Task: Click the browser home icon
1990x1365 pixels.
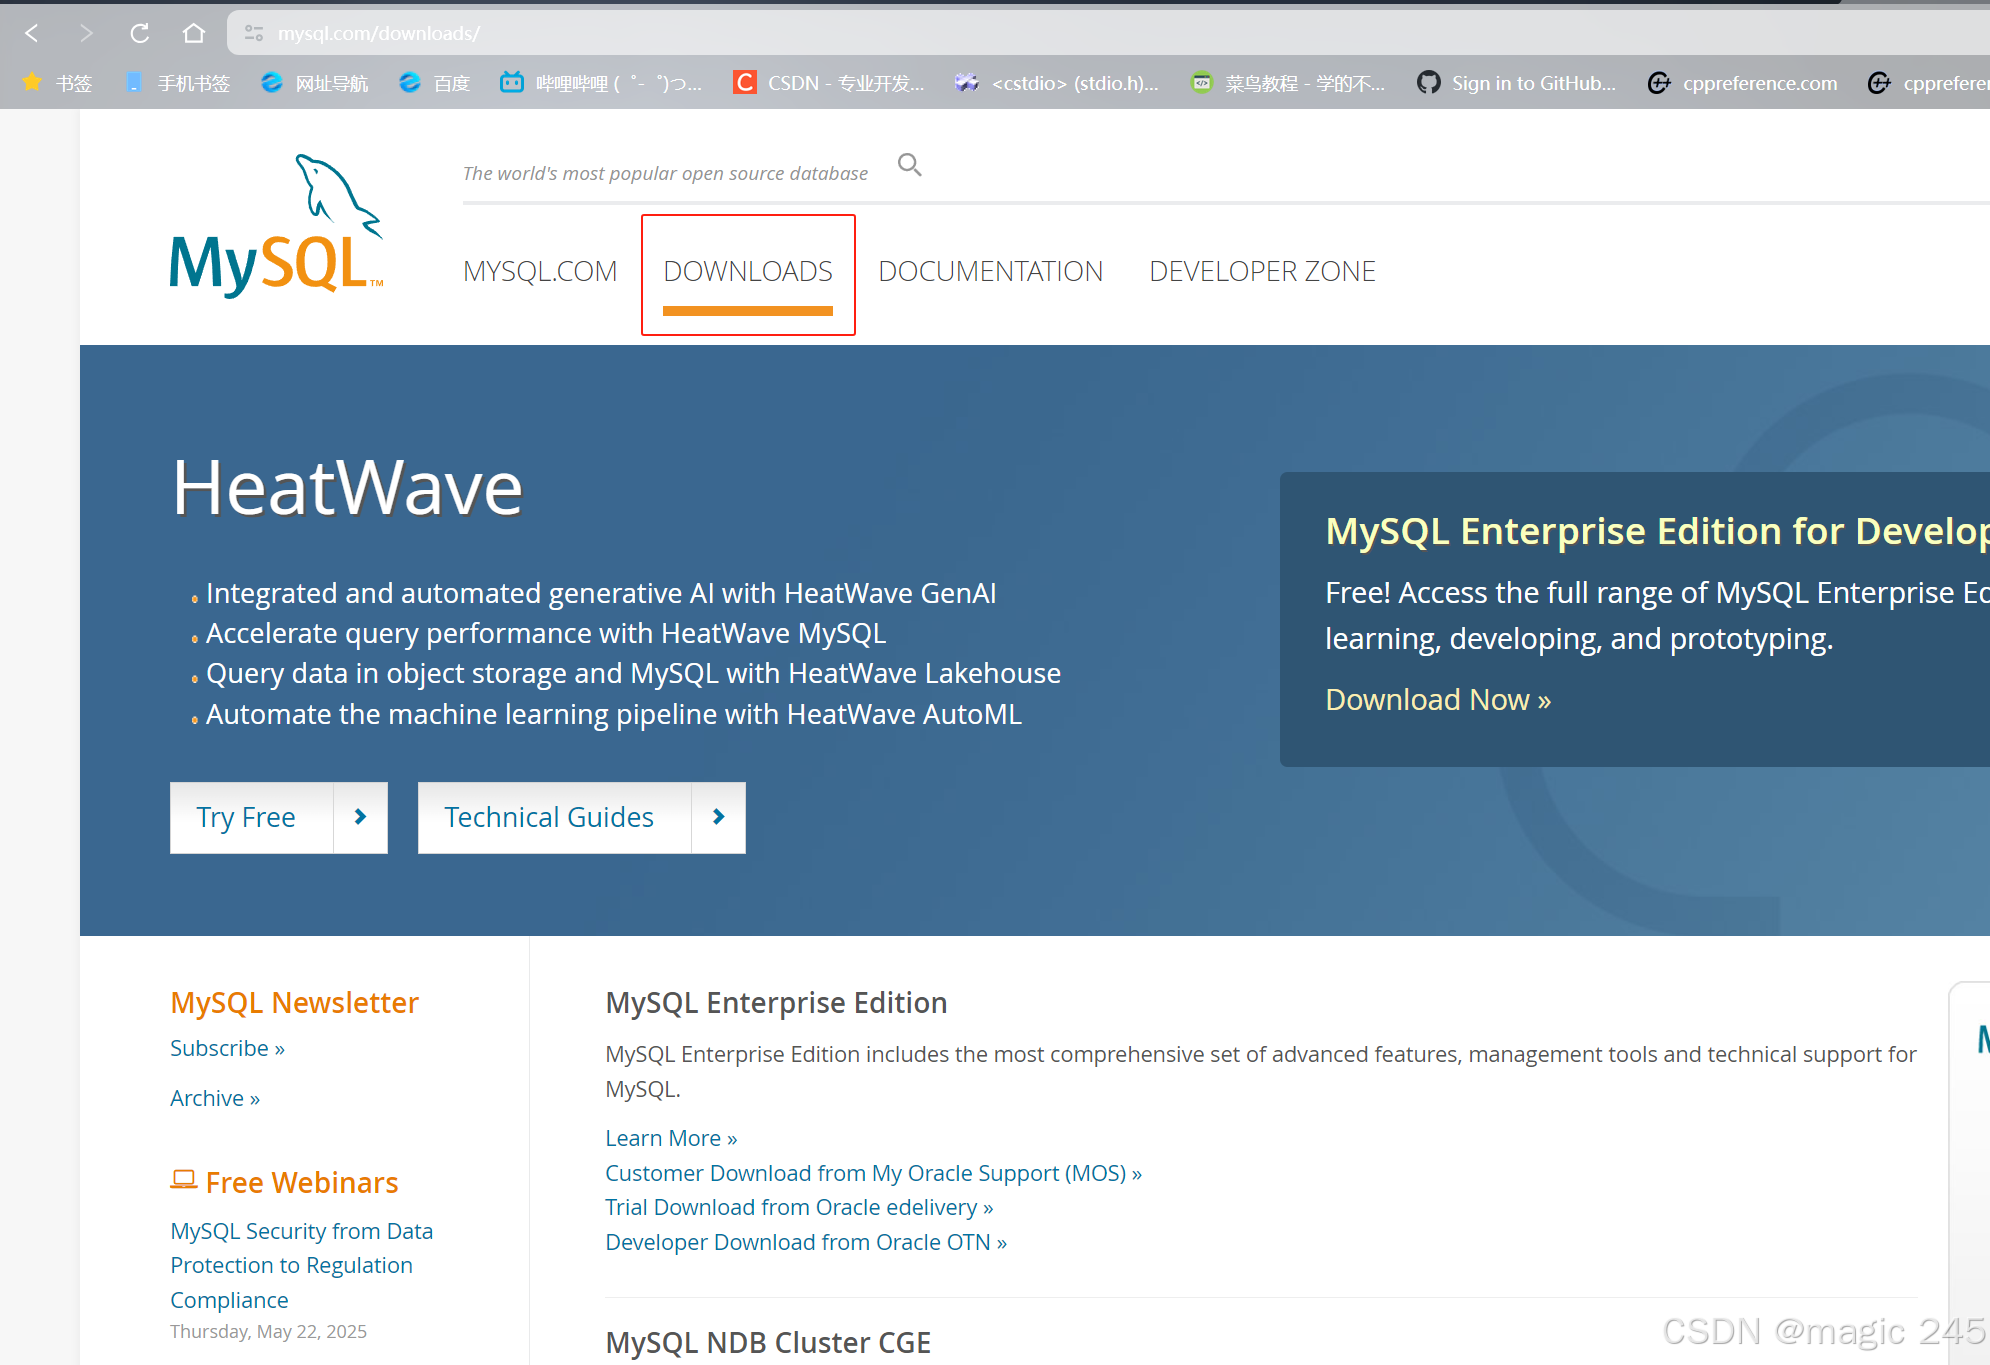Action: (x=194, y=33)
